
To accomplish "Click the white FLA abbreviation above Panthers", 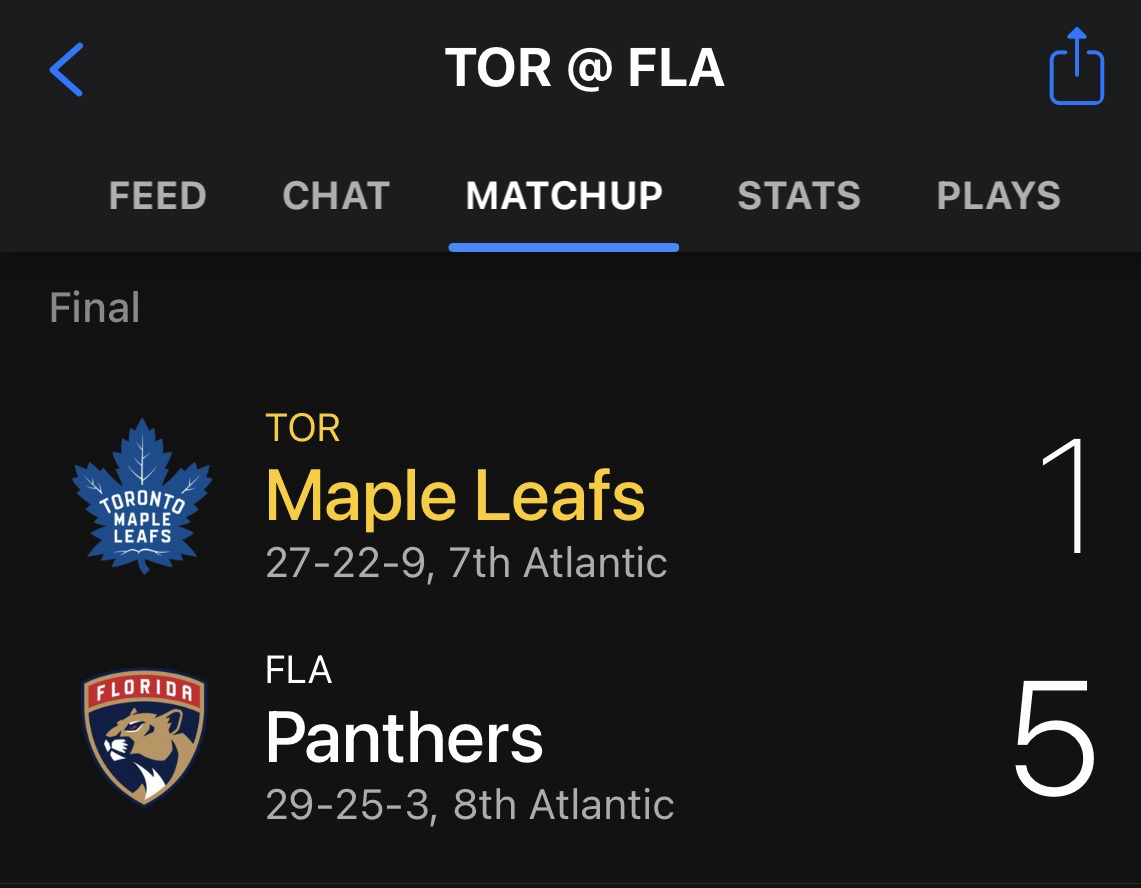I will pos(298,669).
